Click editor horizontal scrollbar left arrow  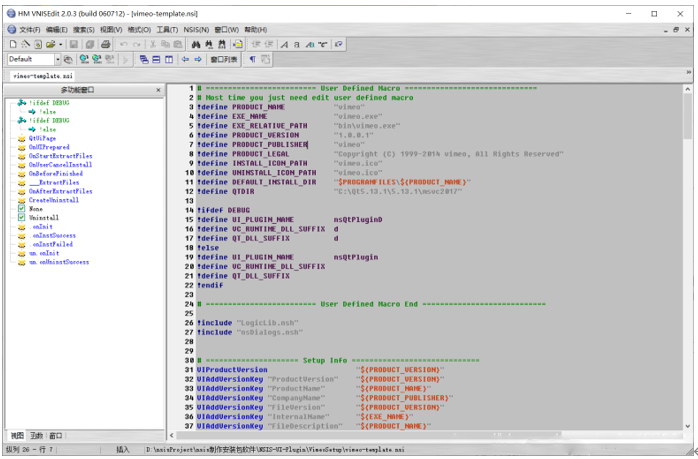coord(172,435)
